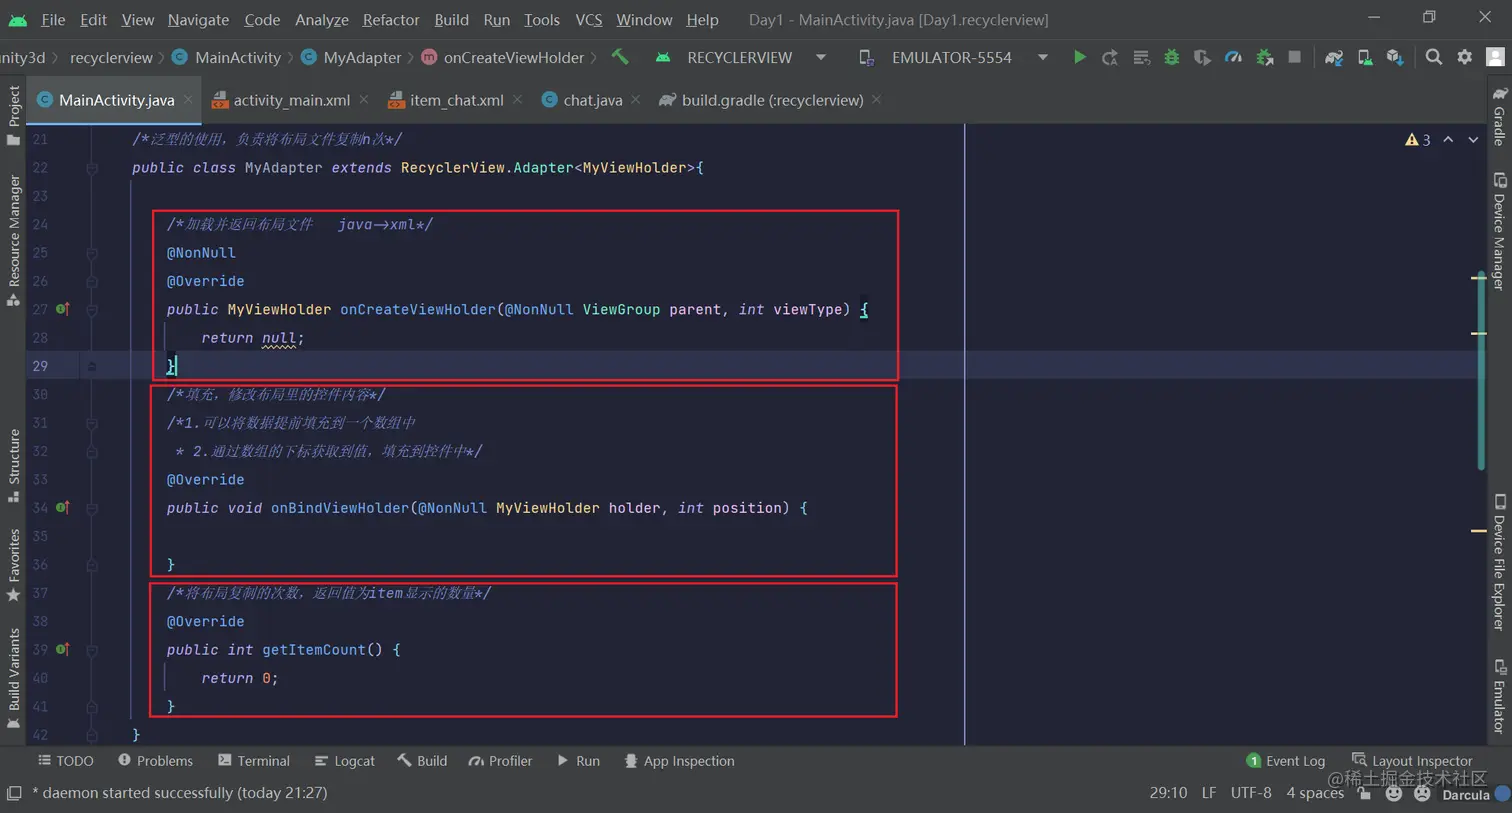The height and width of the screenshot is (813, 1512).
Task: Collapse comment block fold on line 31
Action: coord(91,423)
